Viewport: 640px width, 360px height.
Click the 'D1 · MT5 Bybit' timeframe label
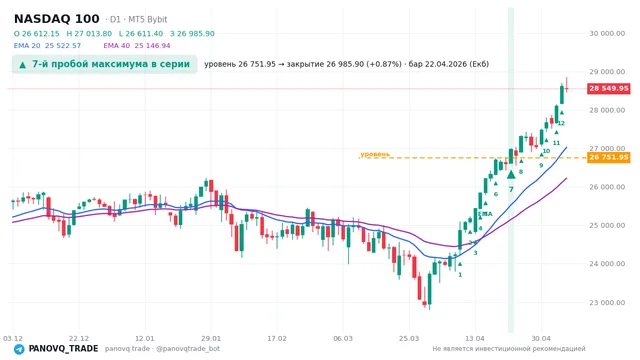coord(138,20)
